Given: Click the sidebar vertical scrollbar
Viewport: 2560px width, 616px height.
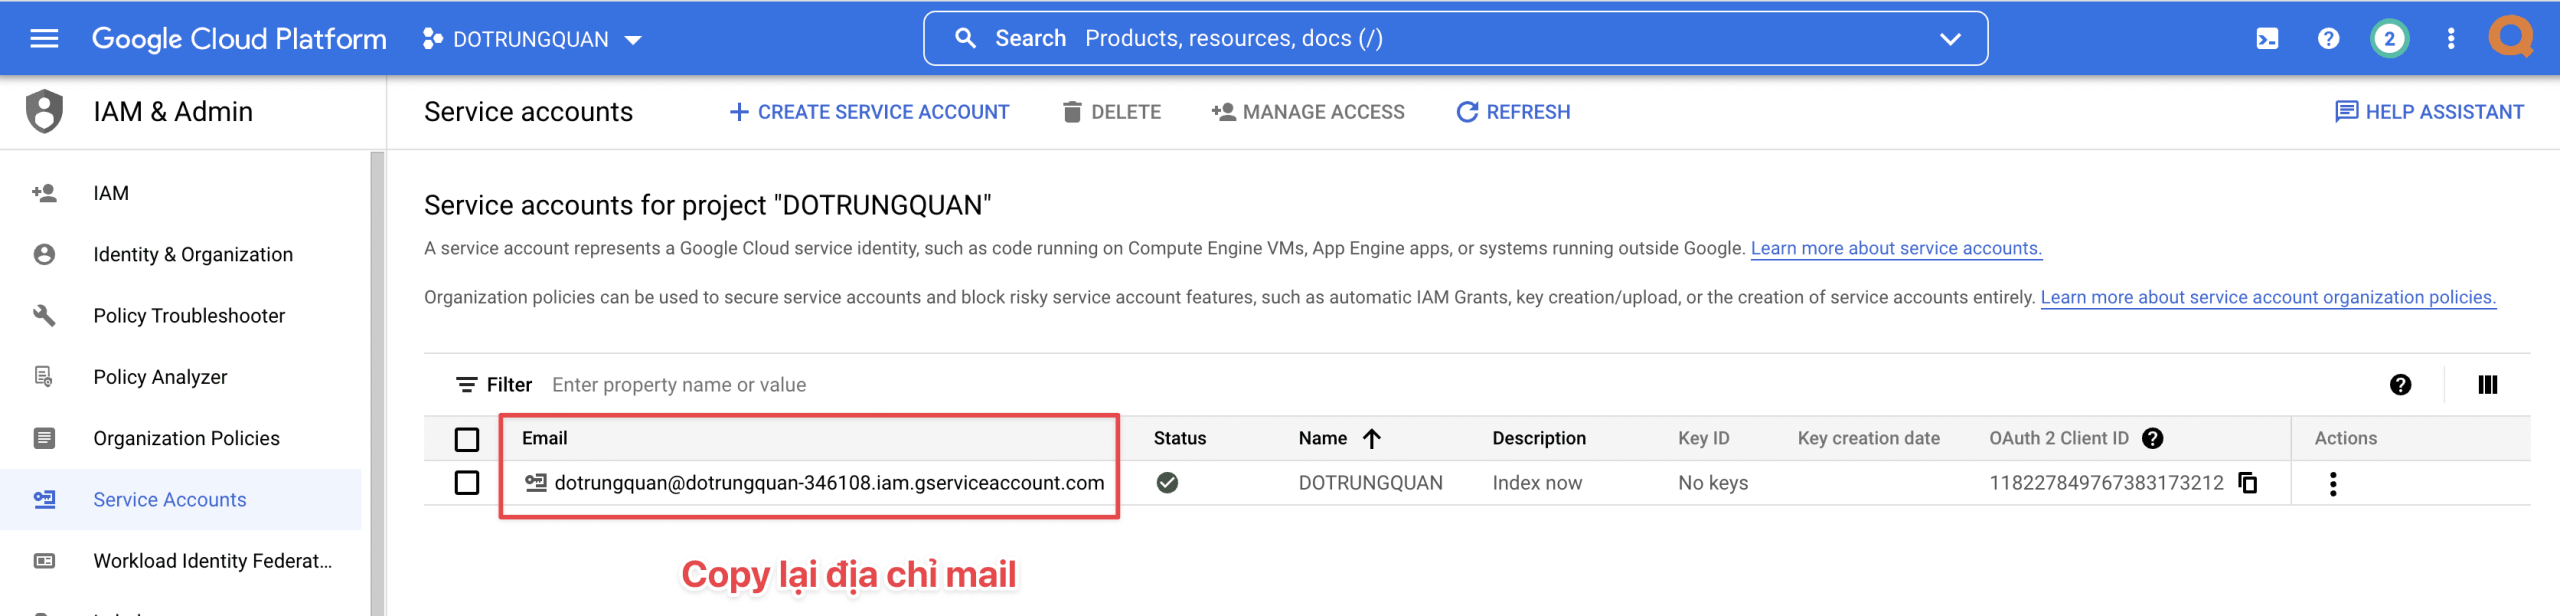Looking at the screenshot, I should click(377, 383).
